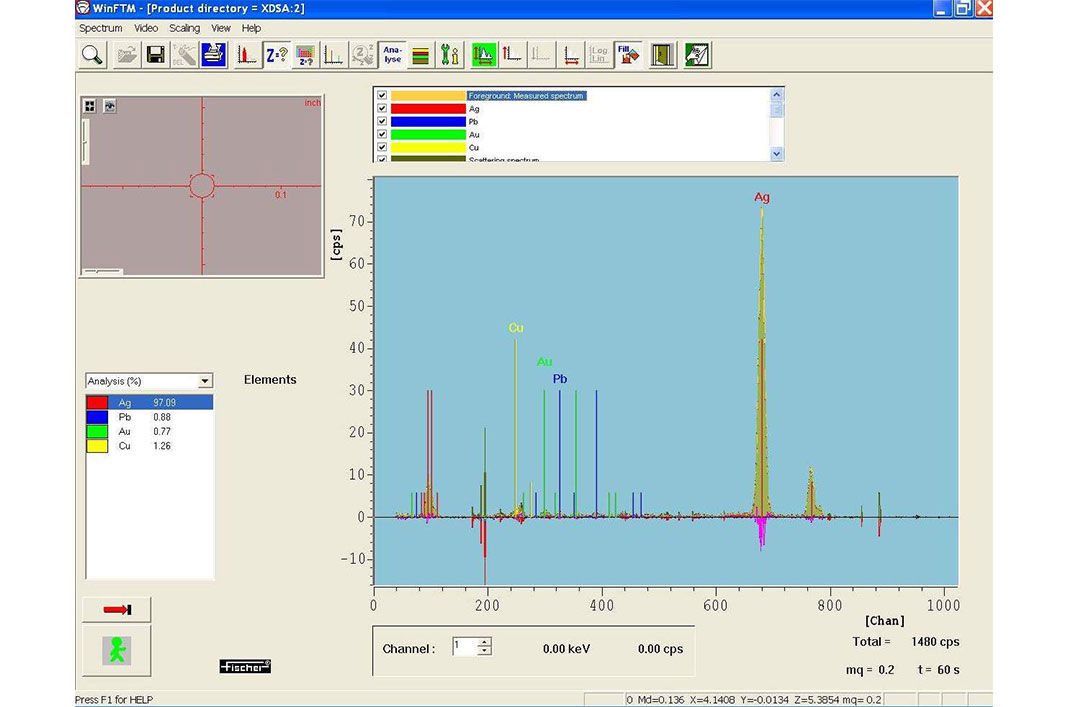The image size is (1068, 707).
Task: Open the Analysis (%) dropdown
Action: click(206, 380)
